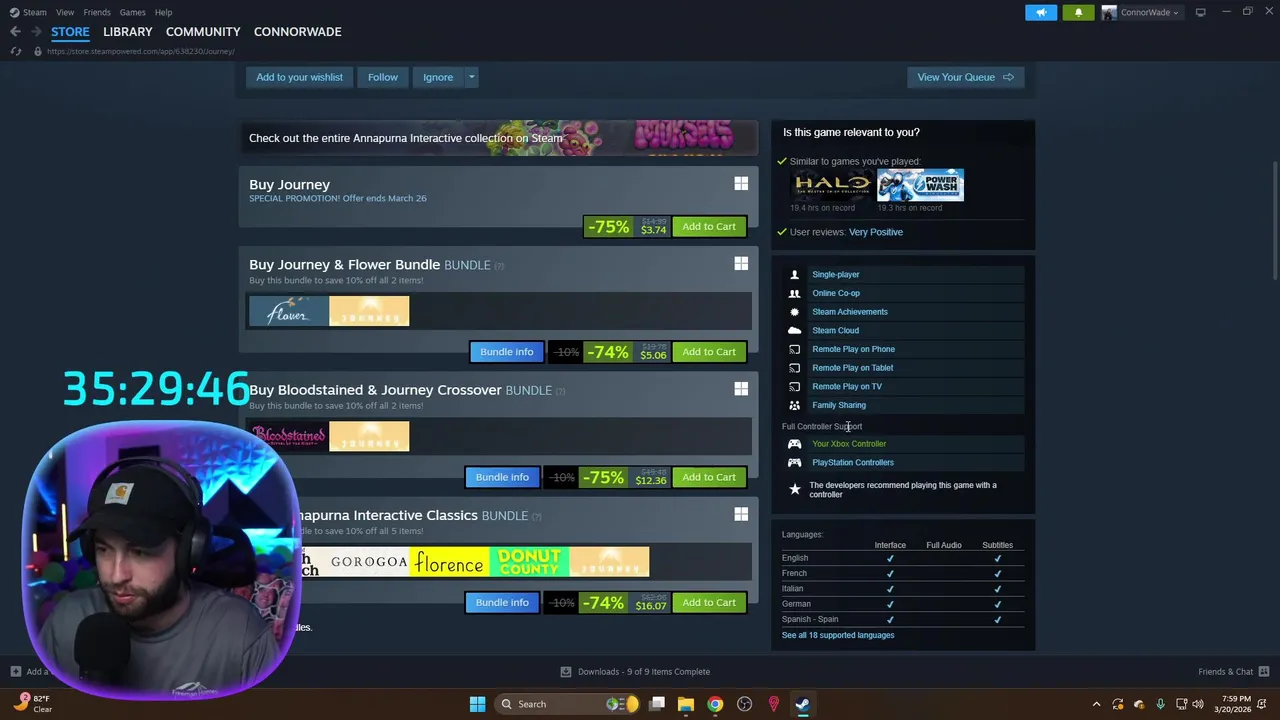The width and height of the screenshot is (1280, 720).
Task: Click the Steam announcements megaphone icon
Action: click(1041, 12)
